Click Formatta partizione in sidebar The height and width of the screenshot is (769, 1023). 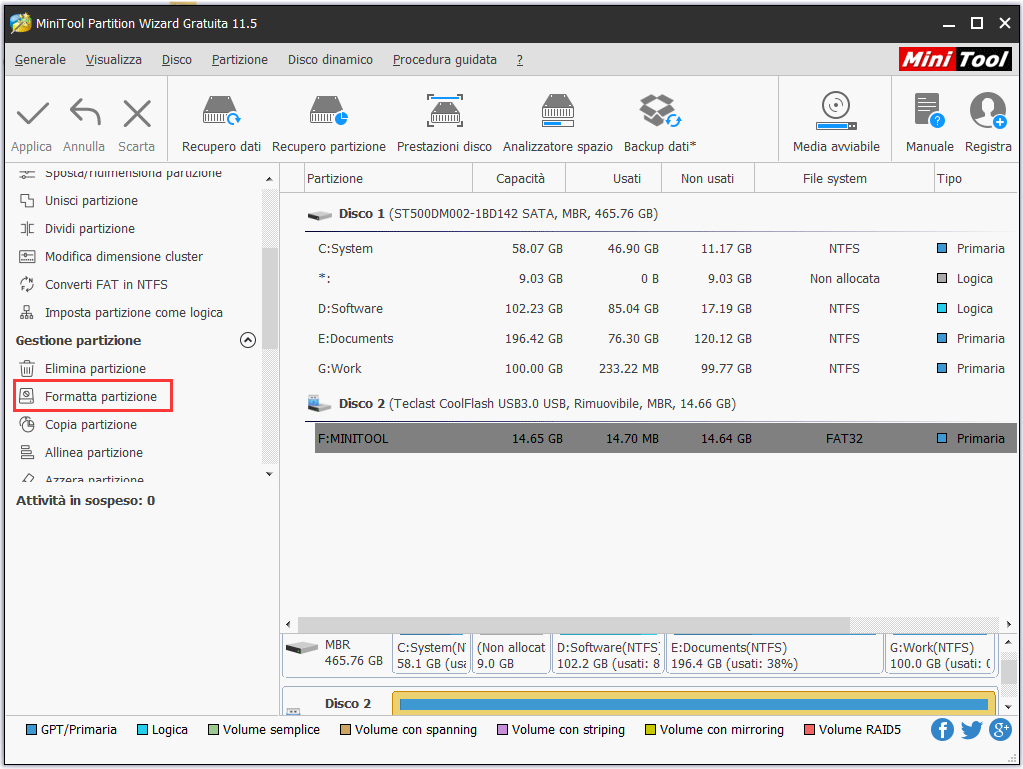[100, 397]
